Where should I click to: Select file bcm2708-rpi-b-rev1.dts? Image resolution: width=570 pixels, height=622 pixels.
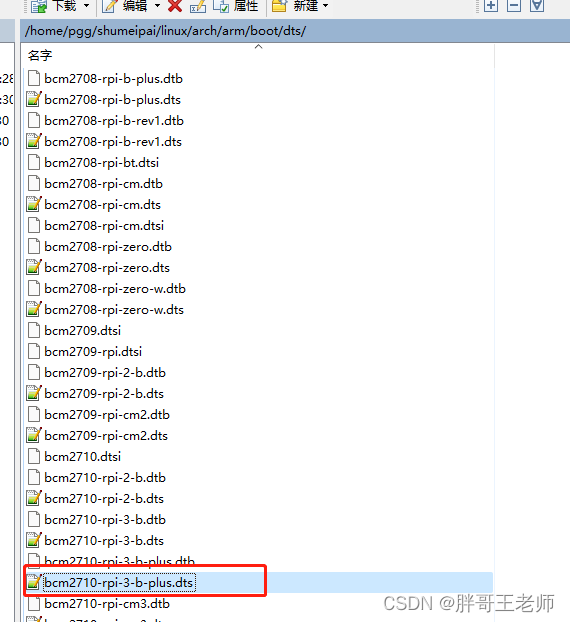point(104,142)
